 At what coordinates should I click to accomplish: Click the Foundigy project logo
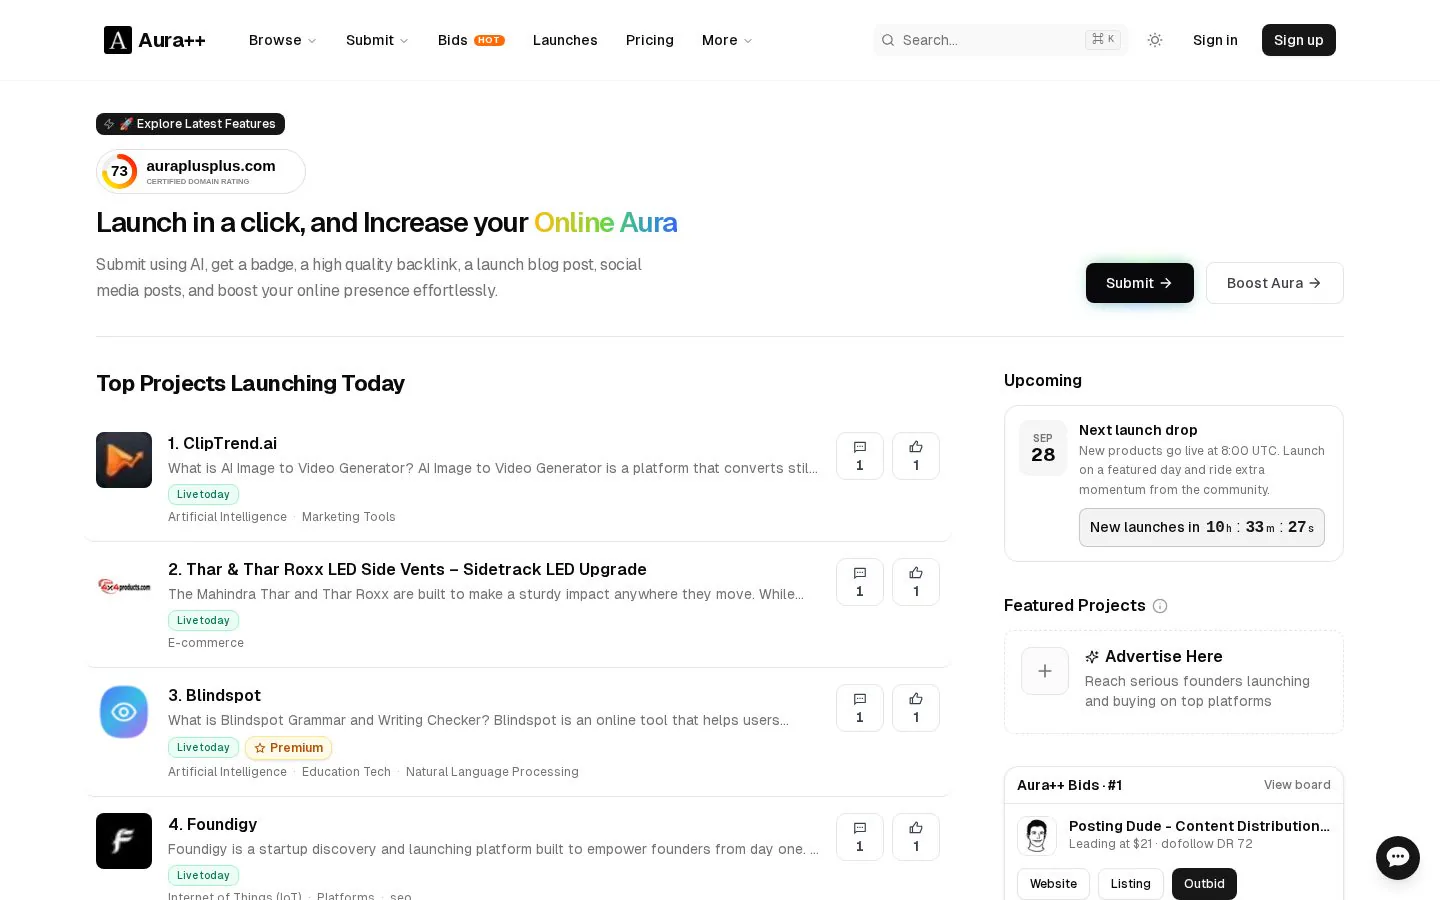(124, 841)
